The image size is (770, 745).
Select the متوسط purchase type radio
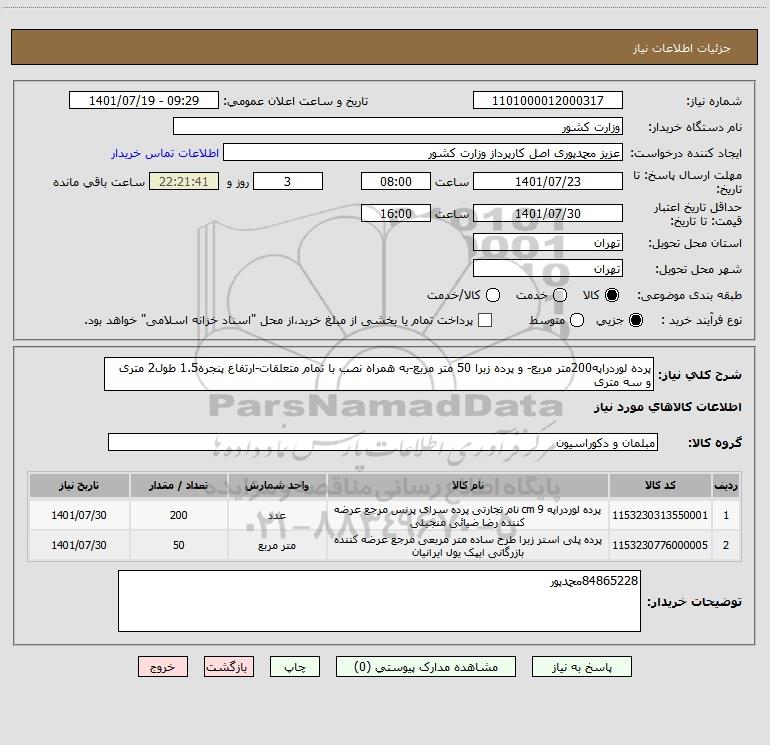coord(577,320)
